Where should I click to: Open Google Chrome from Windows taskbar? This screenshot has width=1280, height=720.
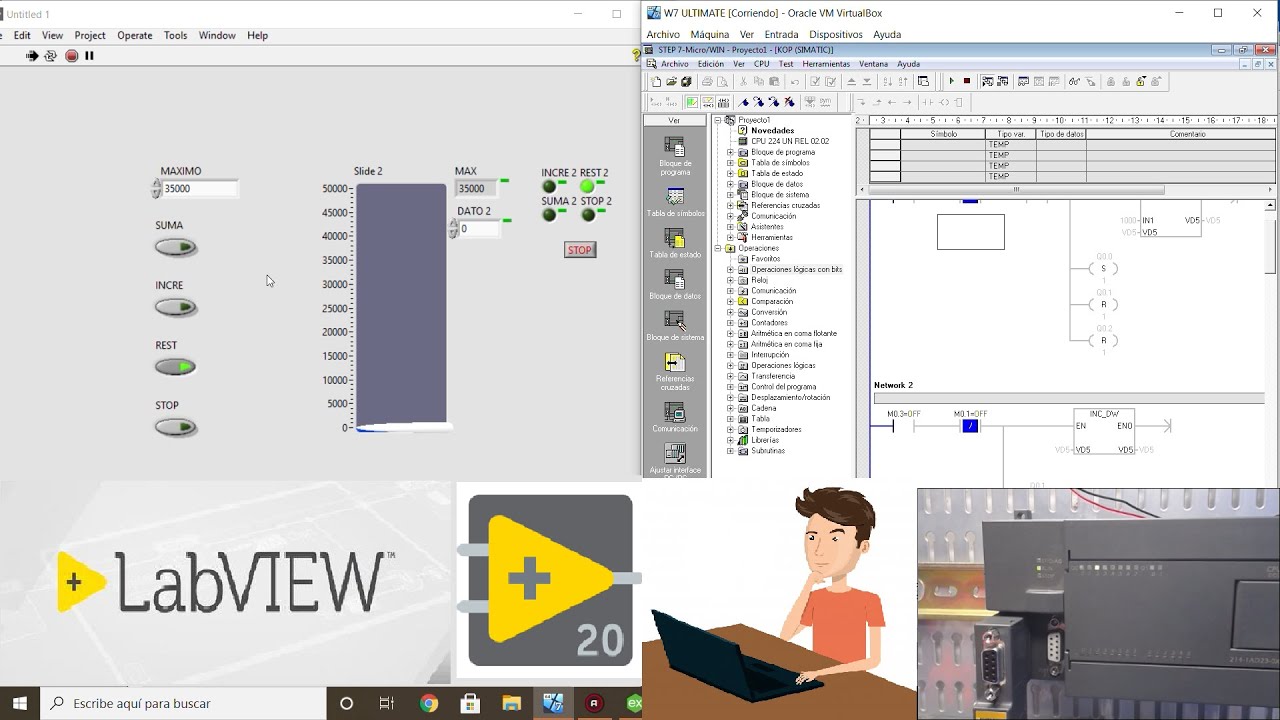point(429,703)
